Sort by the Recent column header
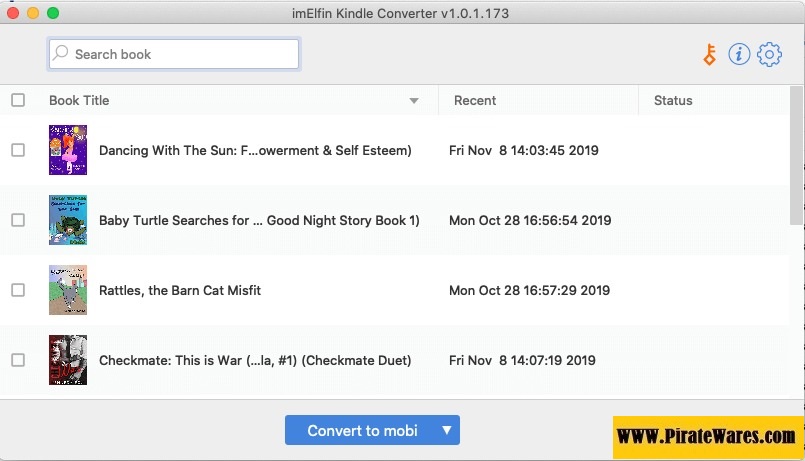This screenshot has height=461, width=805. 475,100
